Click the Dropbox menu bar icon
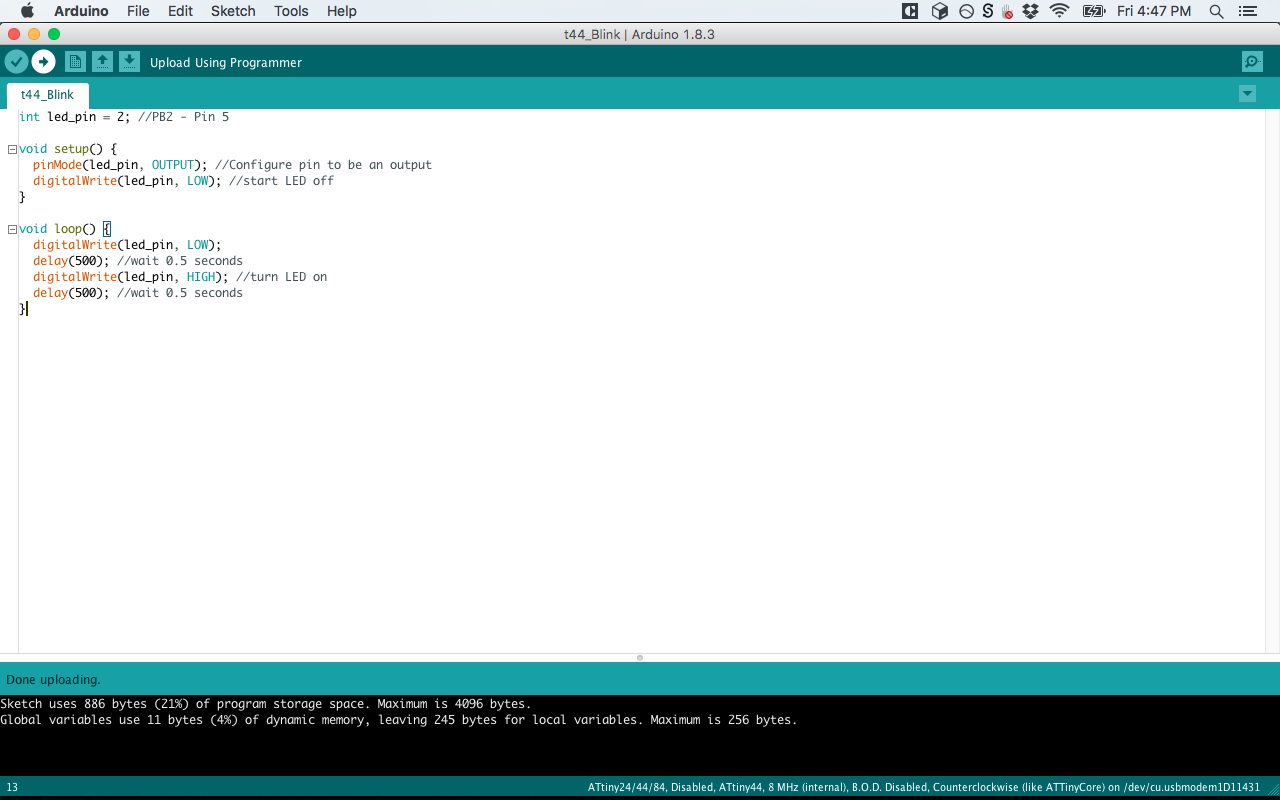The width and height of the screenshot is (1280, 800). (1031, 11)
